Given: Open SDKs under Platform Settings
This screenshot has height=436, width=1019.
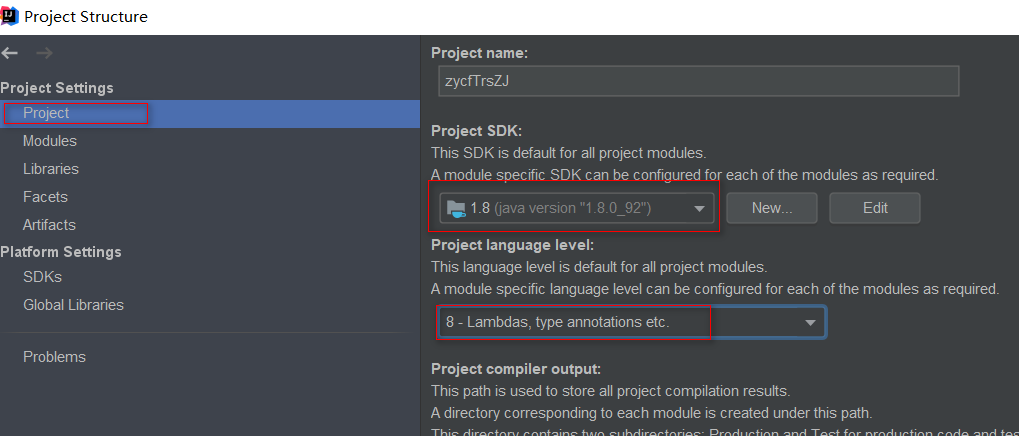Looking at the screenshot, I should point(42,277).
